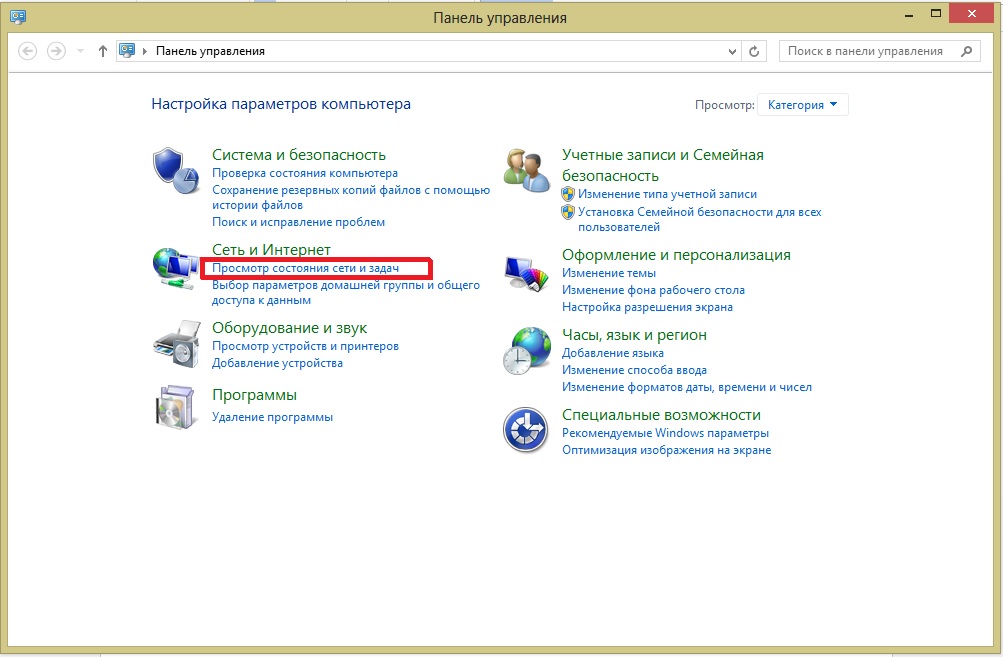Screen dimensions: 1003x657
Task: Open the Программы category heading
Action: click(254, 395)
